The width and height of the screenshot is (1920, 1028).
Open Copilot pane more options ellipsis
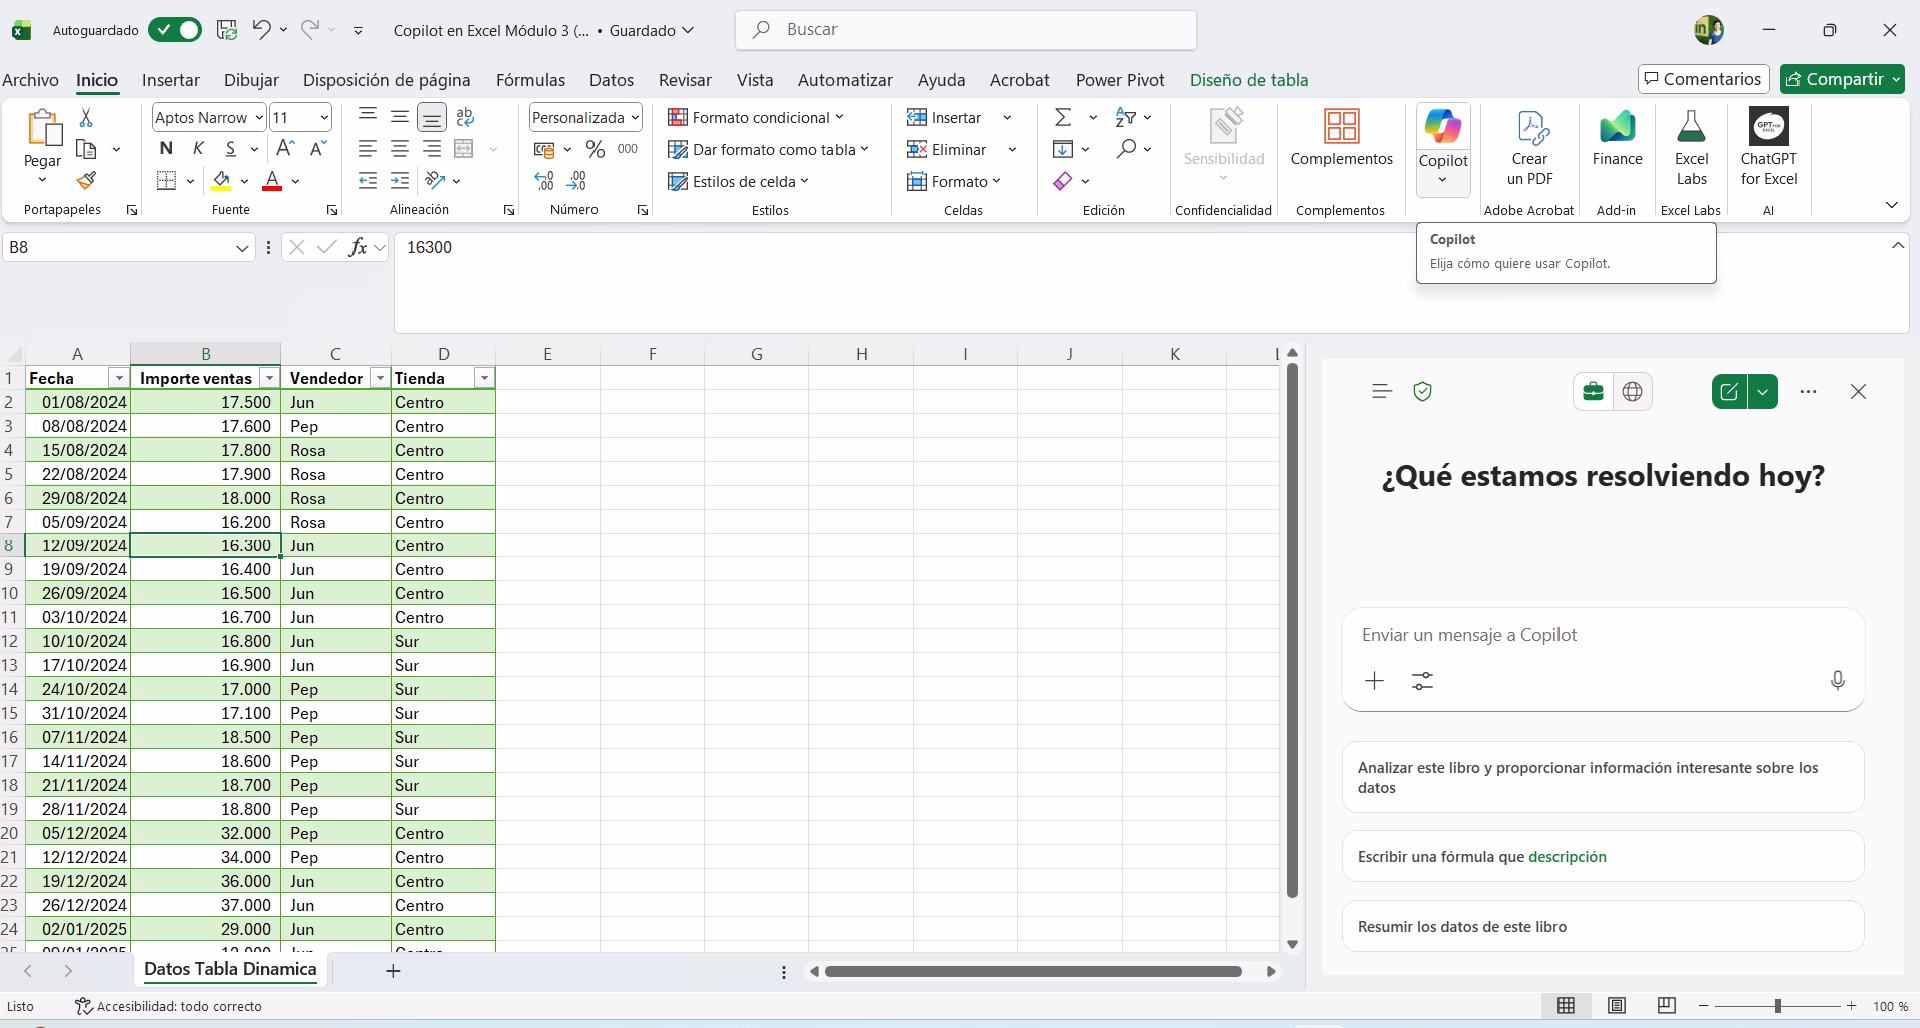point(1808,392)
